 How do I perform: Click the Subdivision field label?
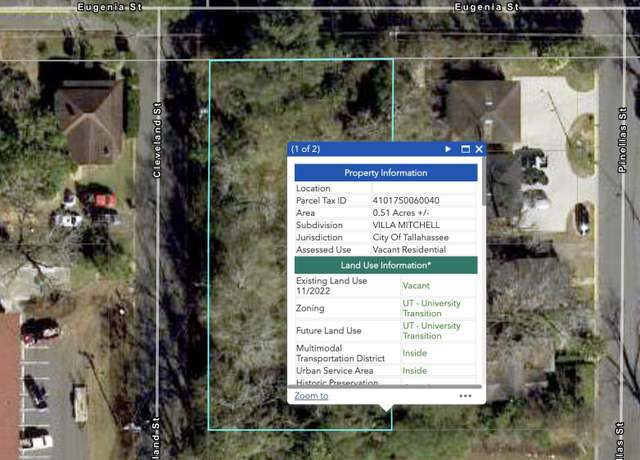click(319, 225)
